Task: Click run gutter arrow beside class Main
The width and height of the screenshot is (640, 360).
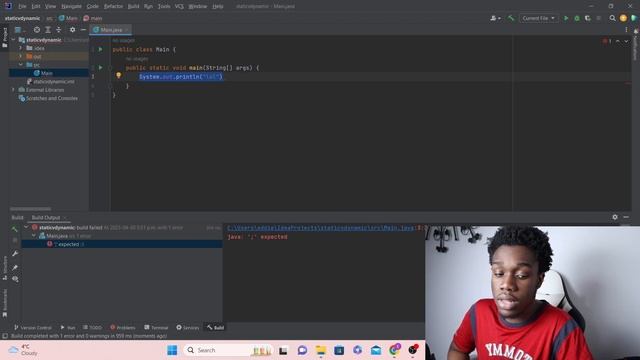Action: point(100,49)
